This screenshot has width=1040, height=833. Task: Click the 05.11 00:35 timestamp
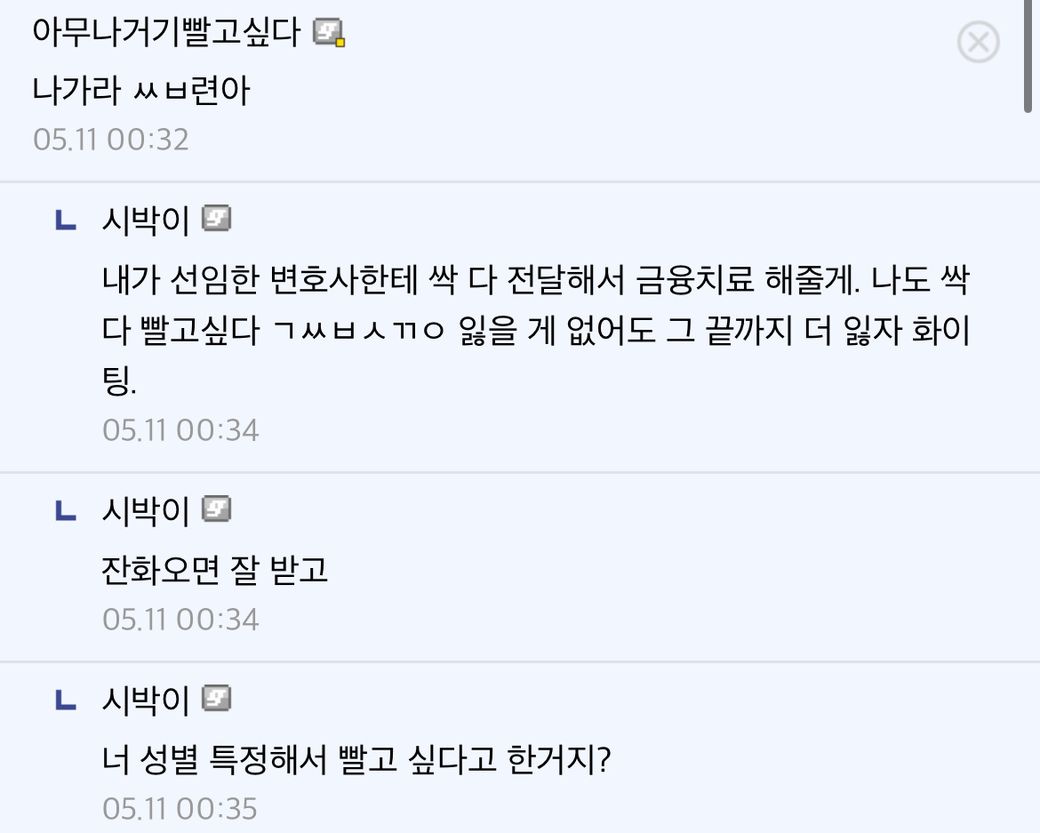click(180, 808)
